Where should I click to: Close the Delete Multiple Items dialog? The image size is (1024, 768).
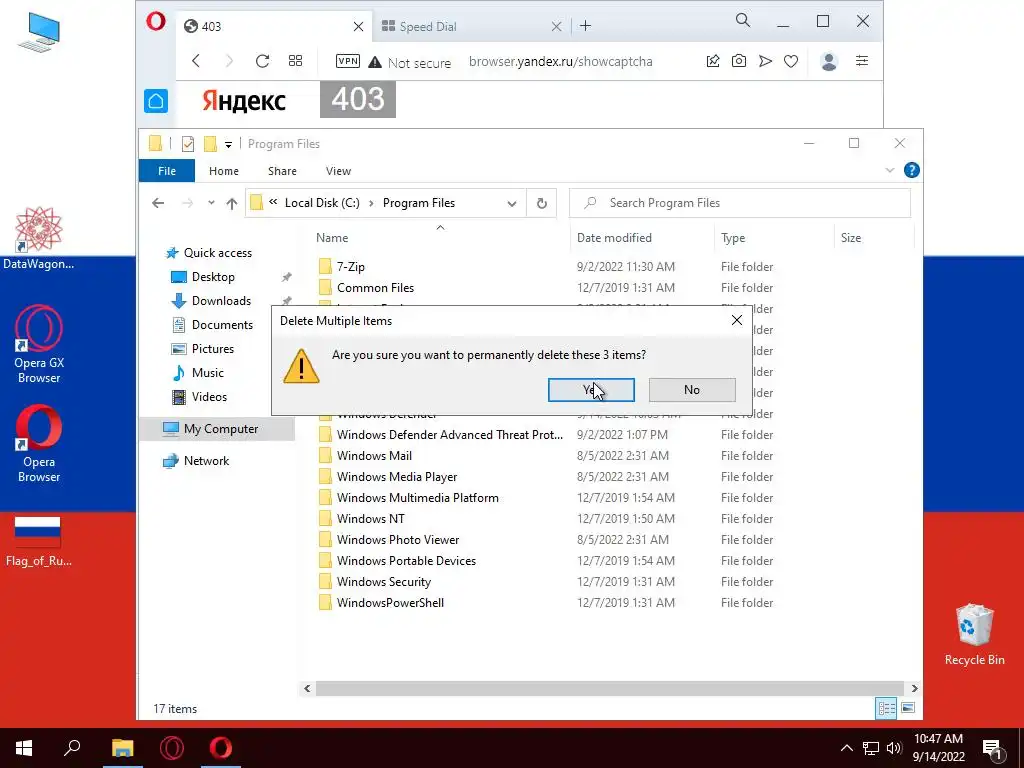click(737, 320)
